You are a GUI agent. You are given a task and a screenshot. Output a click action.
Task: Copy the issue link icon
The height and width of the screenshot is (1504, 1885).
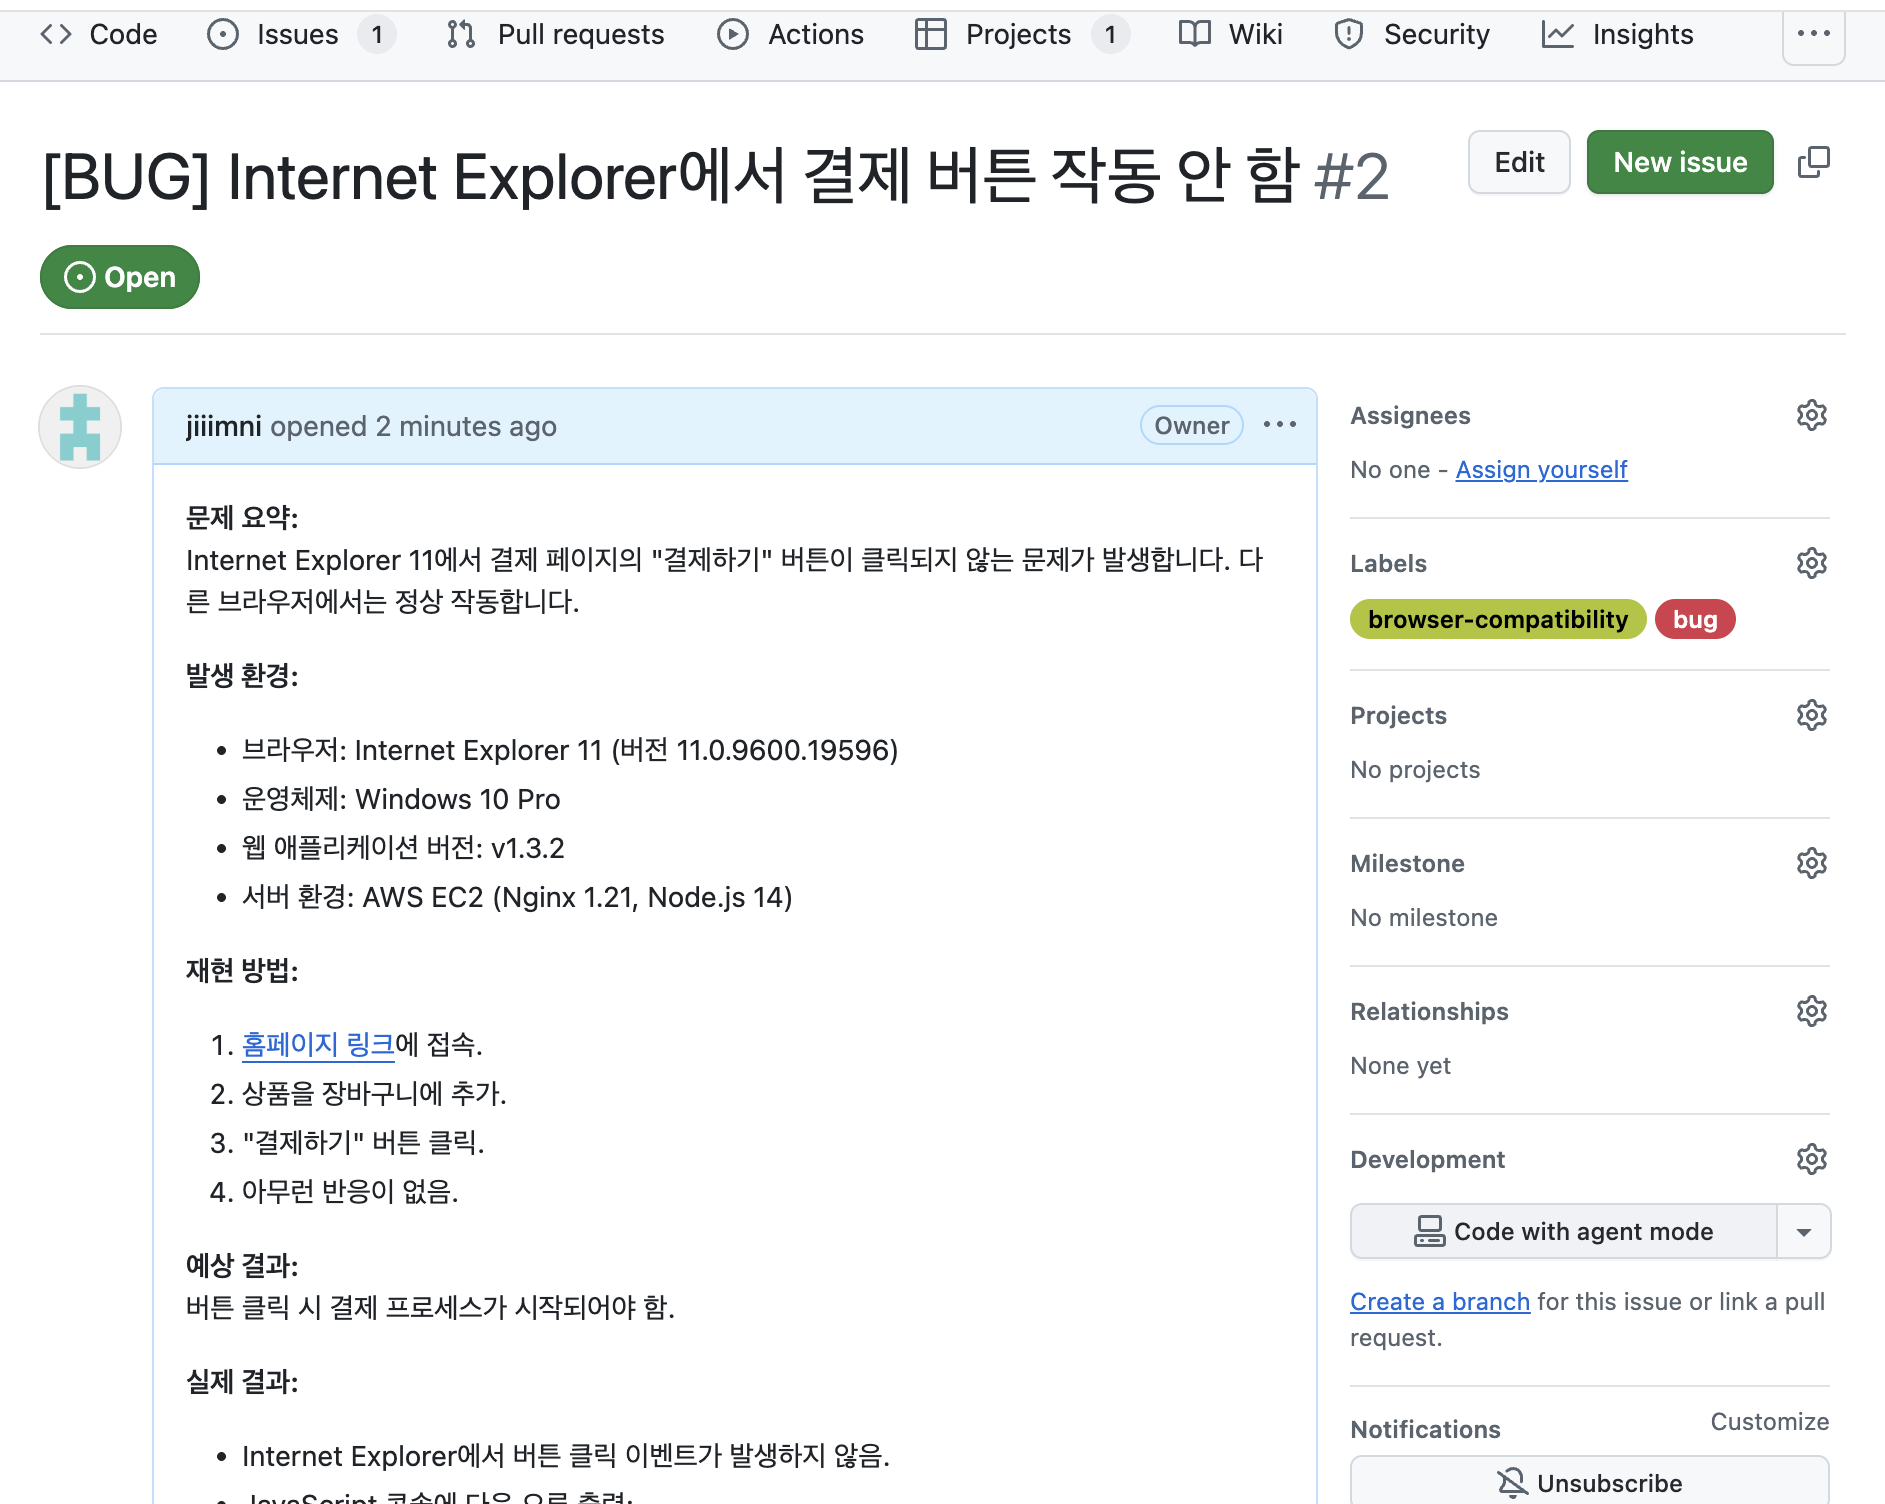click(x=1813, y=162)
